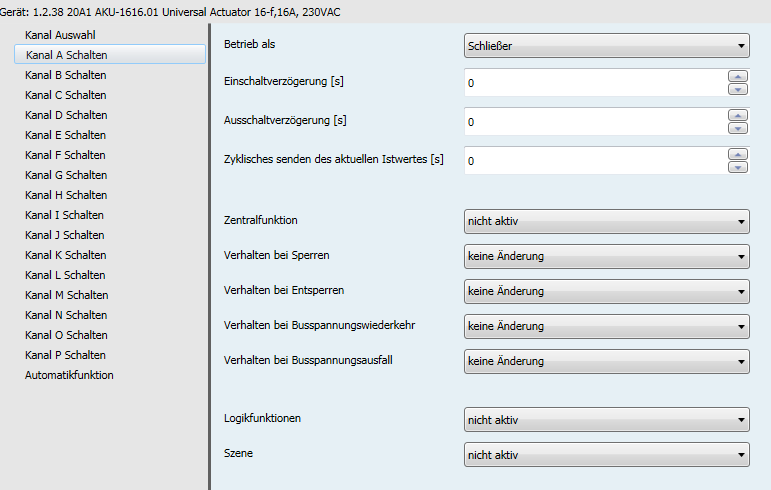Go to Kanal H Schalten page
This screenshot has width=771, height=490.
coord(66,195)
